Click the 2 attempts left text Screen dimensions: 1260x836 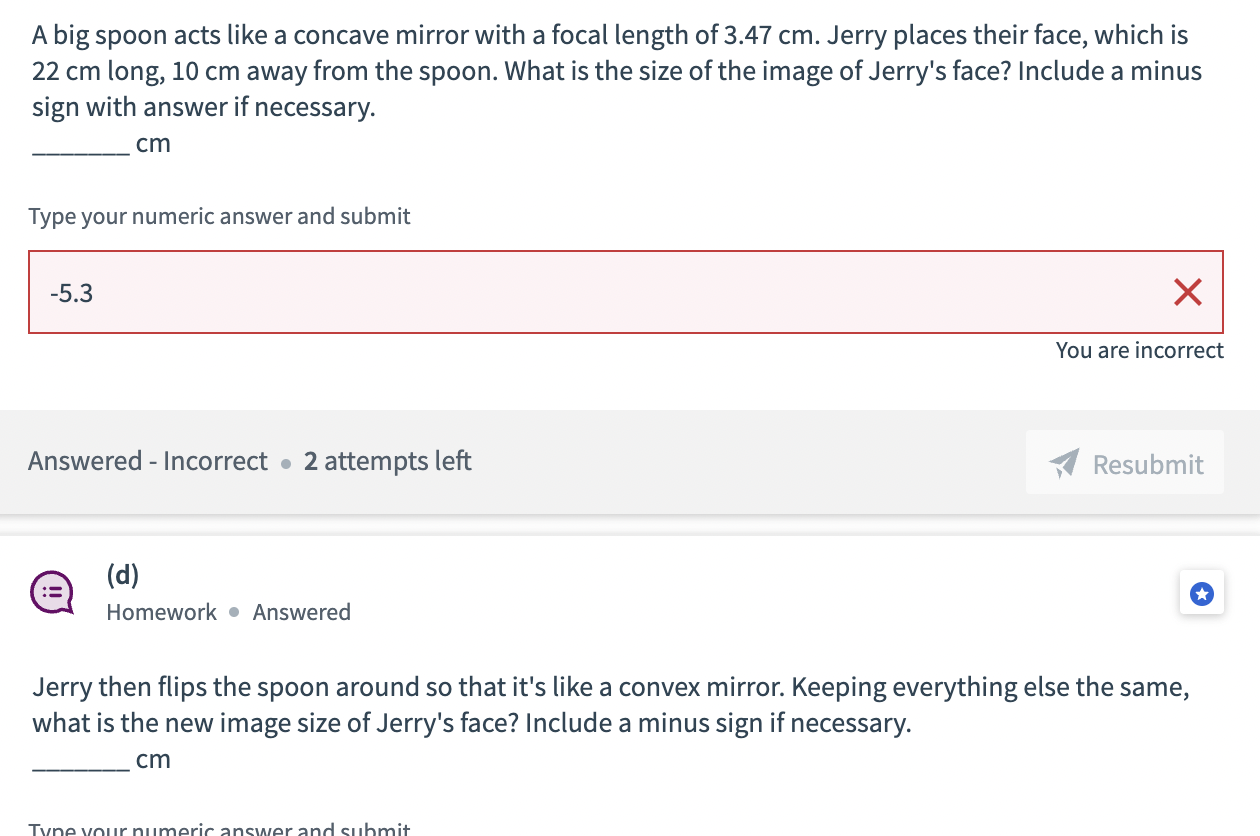coord(387,461)
